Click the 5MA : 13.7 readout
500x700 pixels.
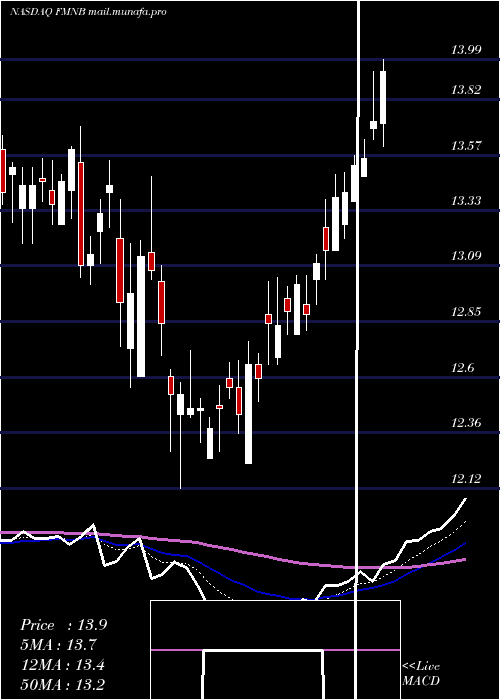tap(58, 645)
